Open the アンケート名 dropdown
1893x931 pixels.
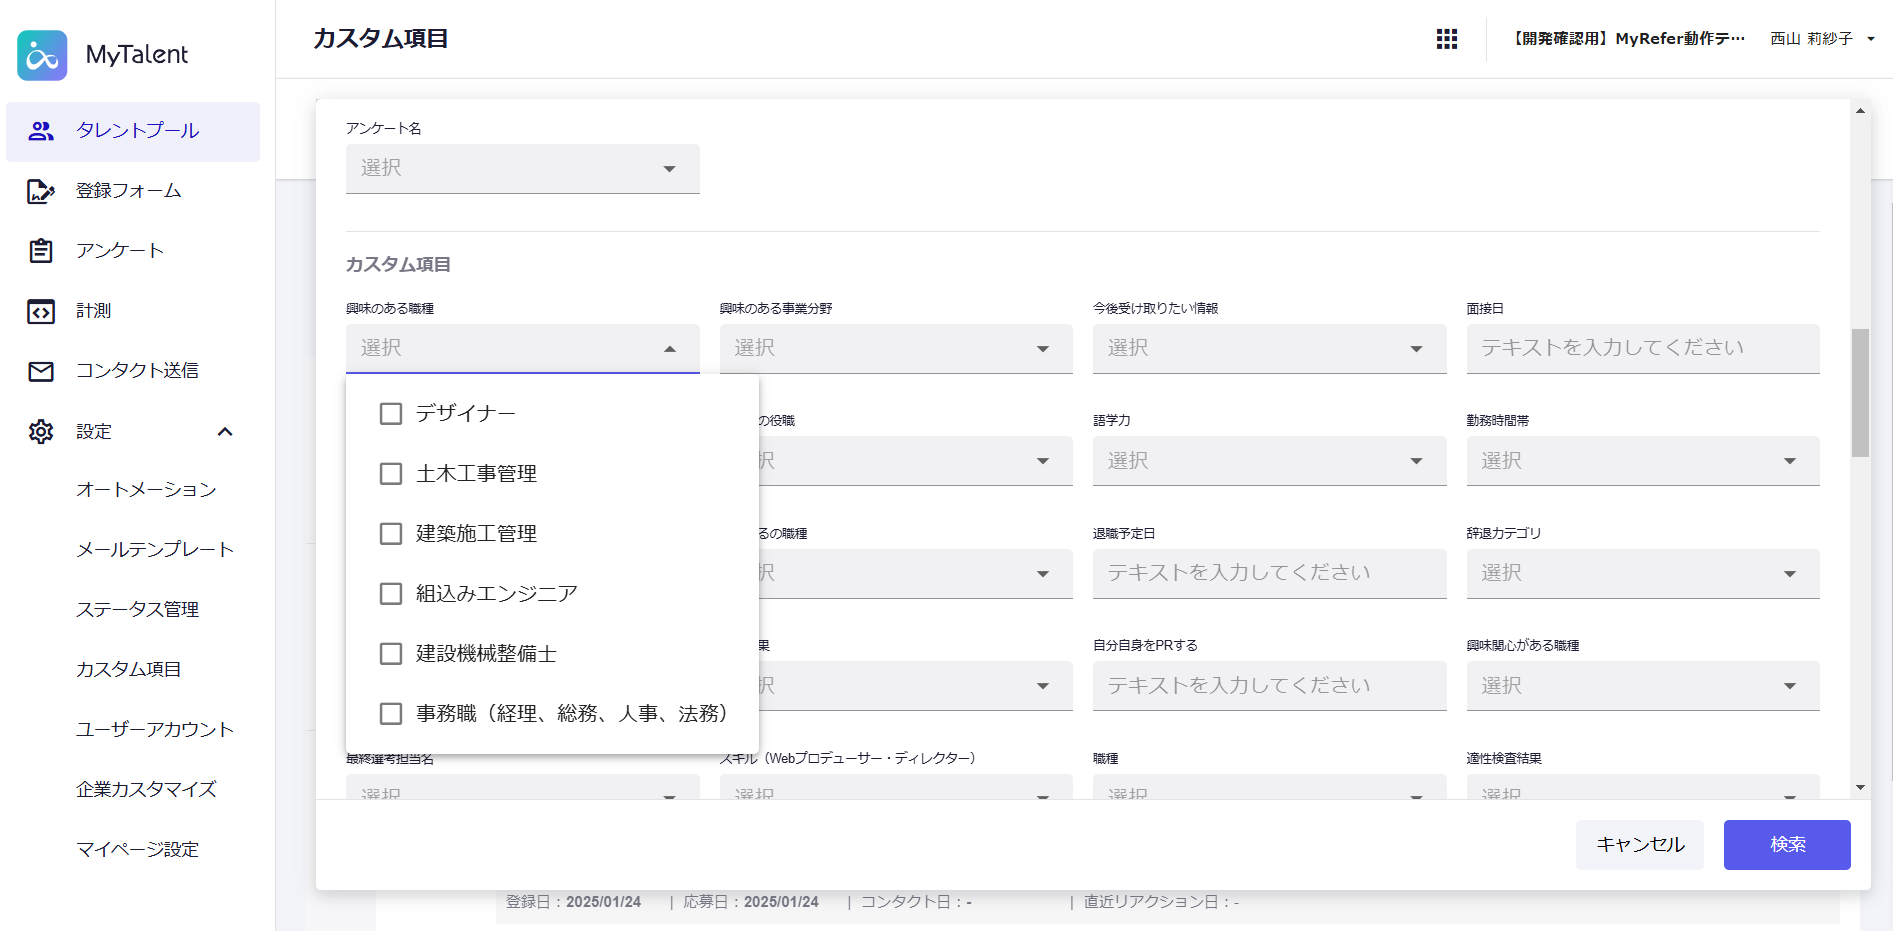(522, 169)
